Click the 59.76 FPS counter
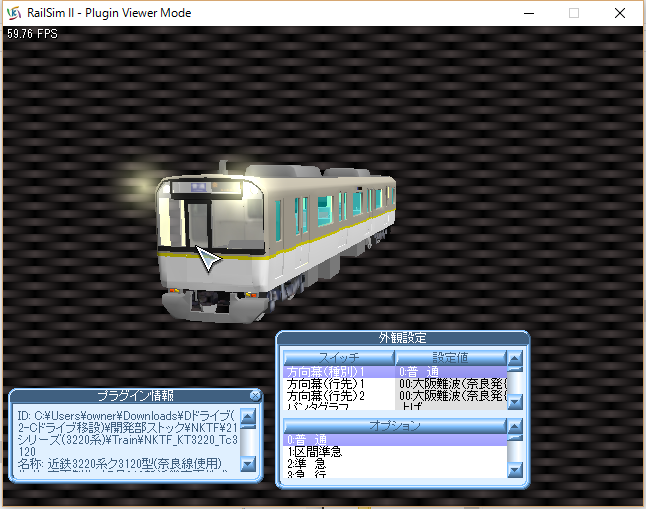 (32, 34)
